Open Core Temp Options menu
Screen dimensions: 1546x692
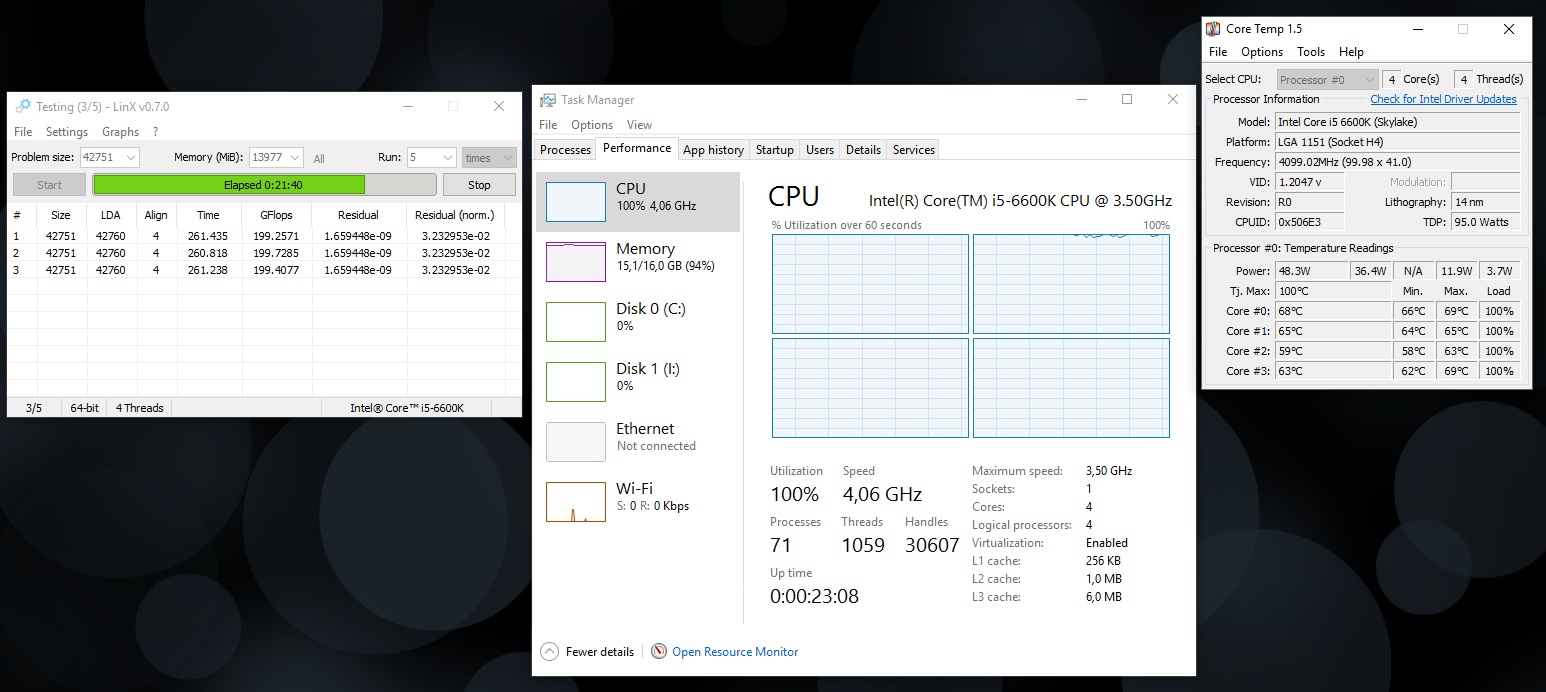[x=1262, y=52]
